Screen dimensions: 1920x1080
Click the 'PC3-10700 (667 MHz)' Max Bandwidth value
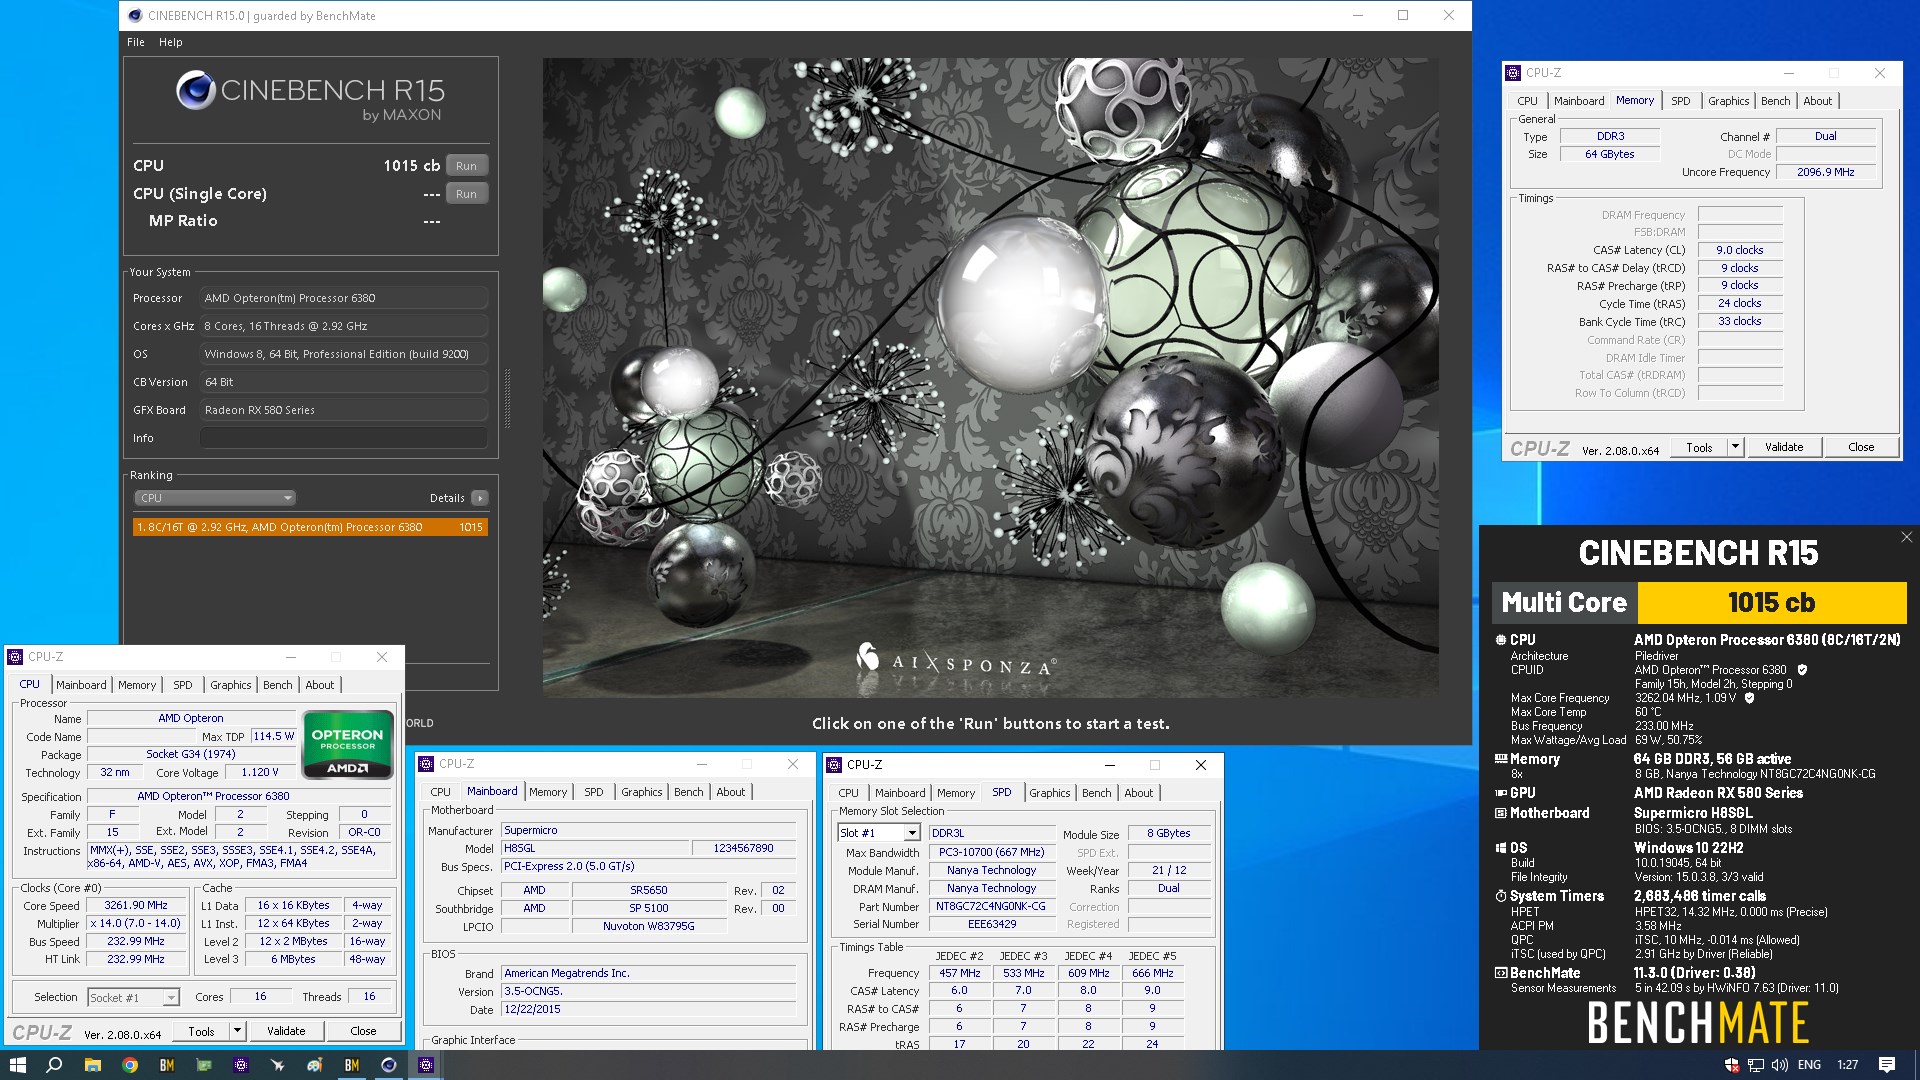point(991,852)
